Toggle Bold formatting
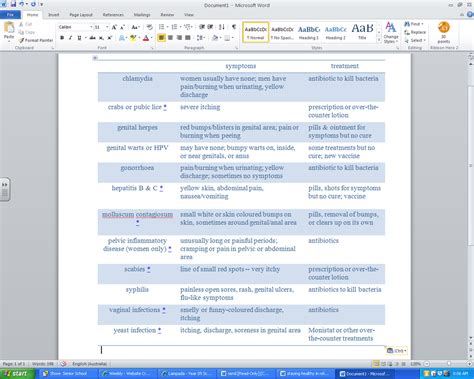This screenshot has height=379, width=474. [62, 38]
